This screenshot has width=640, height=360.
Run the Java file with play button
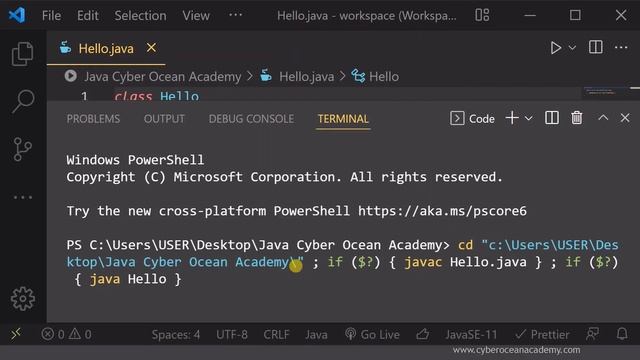point(556,48)
